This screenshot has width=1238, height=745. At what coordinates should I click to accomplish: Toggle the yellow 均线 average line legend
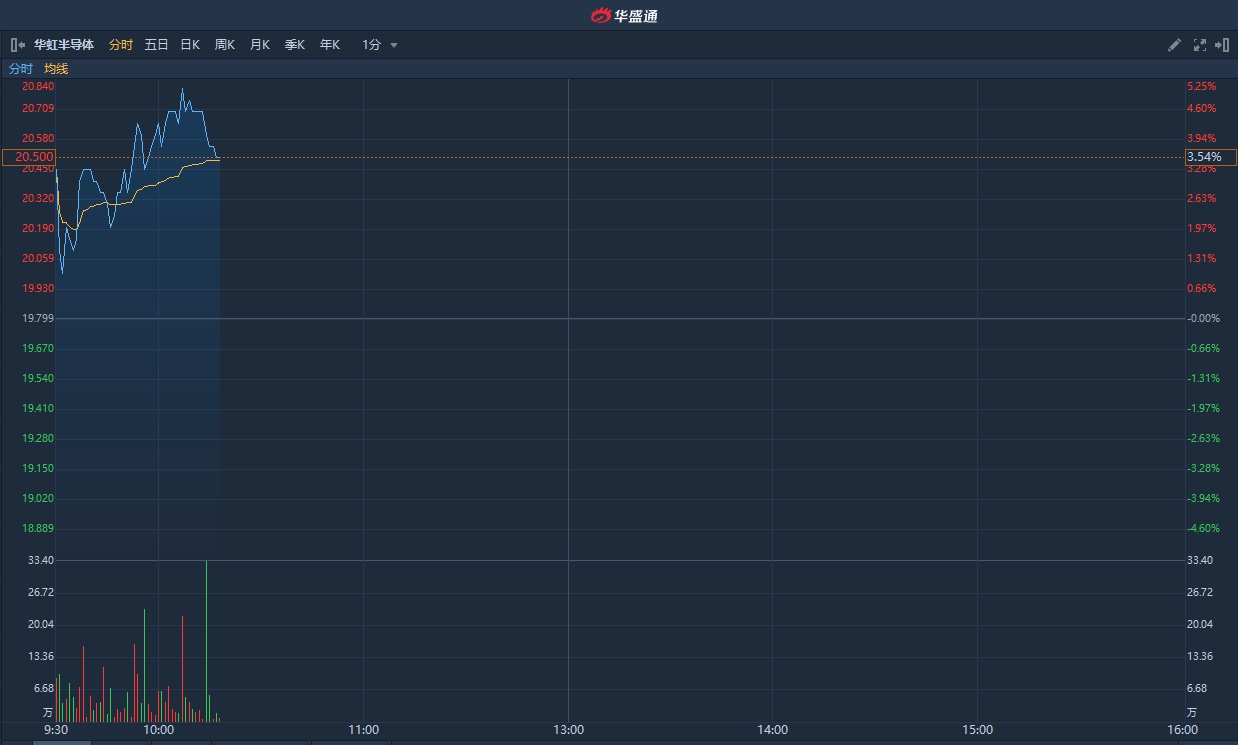[x=56, y=69]
